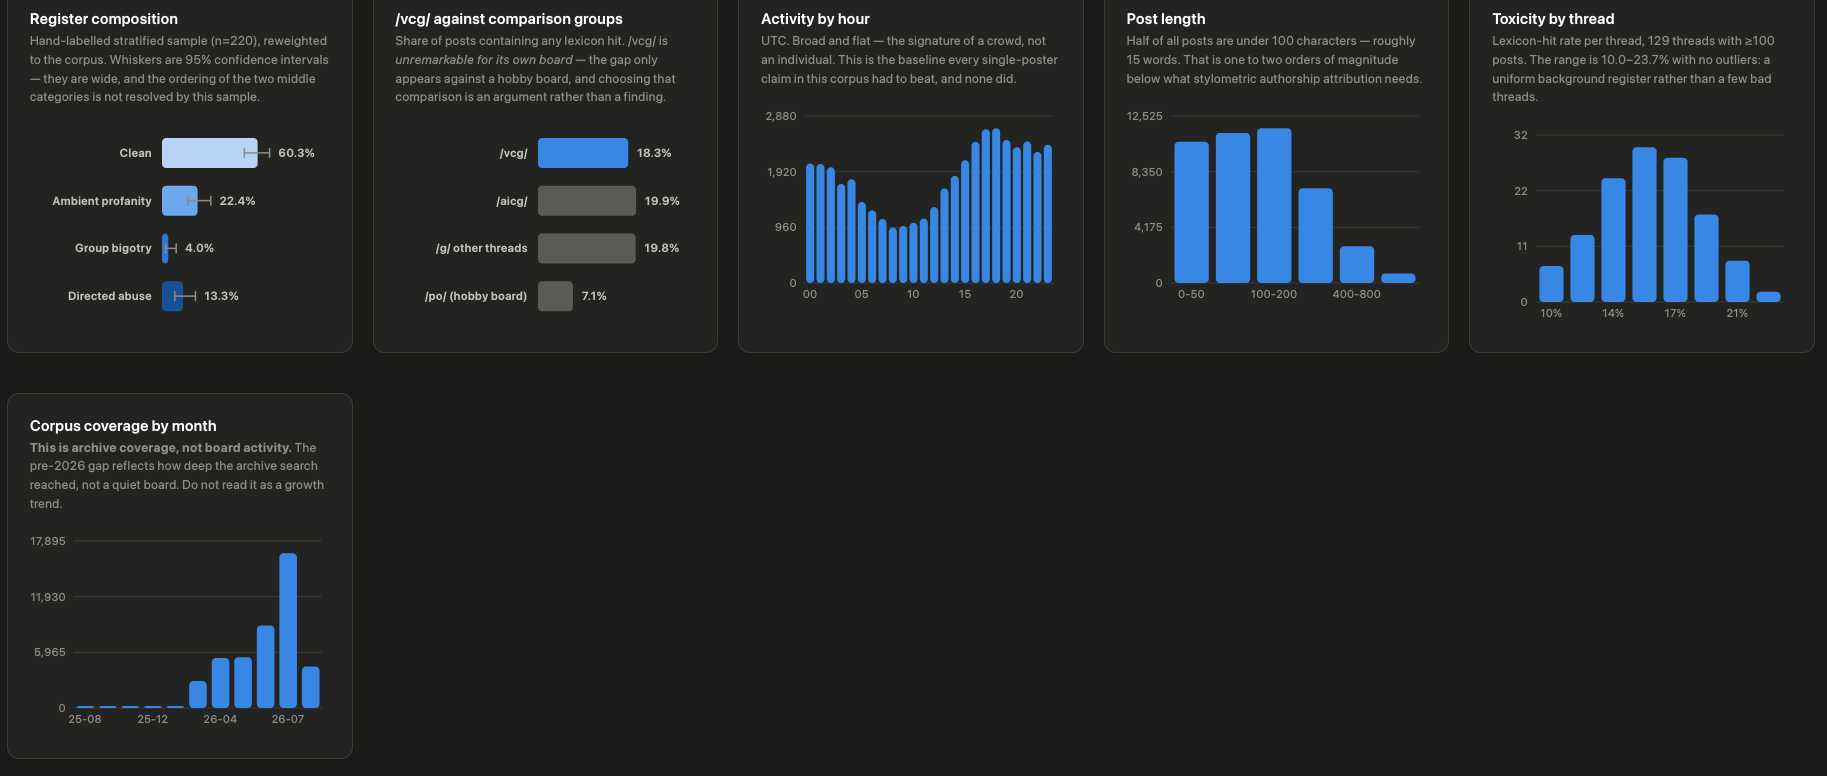Select the grey /aicg/ bar

587,201
